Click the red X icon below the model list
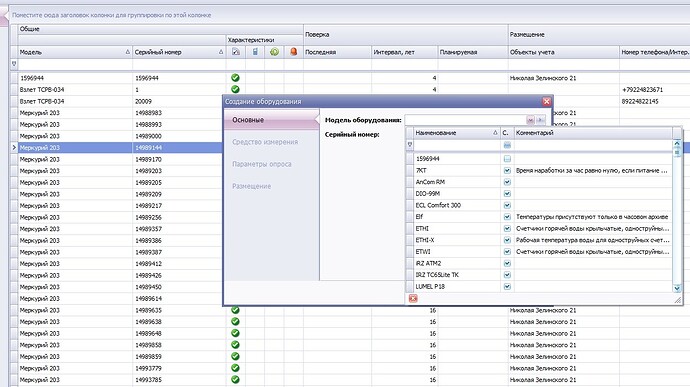This screenshot has width=690, height=387. pyautogui.click(x=413, y=299)
